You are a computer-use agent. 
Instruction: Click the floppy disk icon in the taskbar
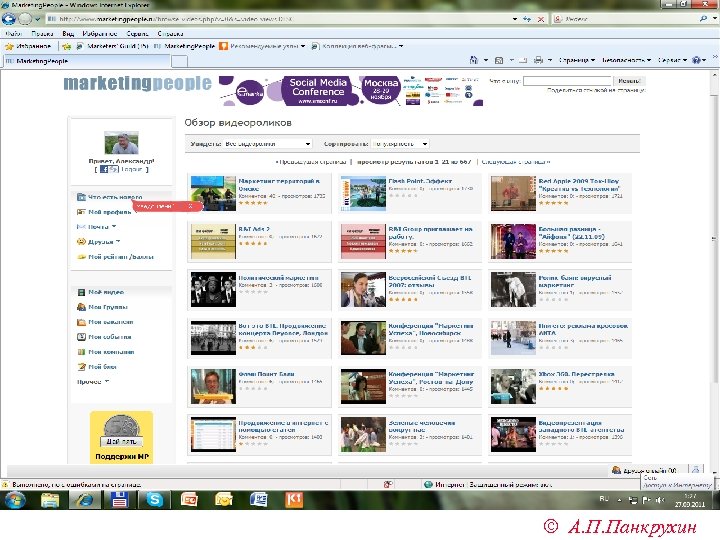pyautogui.click(x=119, y=499)
